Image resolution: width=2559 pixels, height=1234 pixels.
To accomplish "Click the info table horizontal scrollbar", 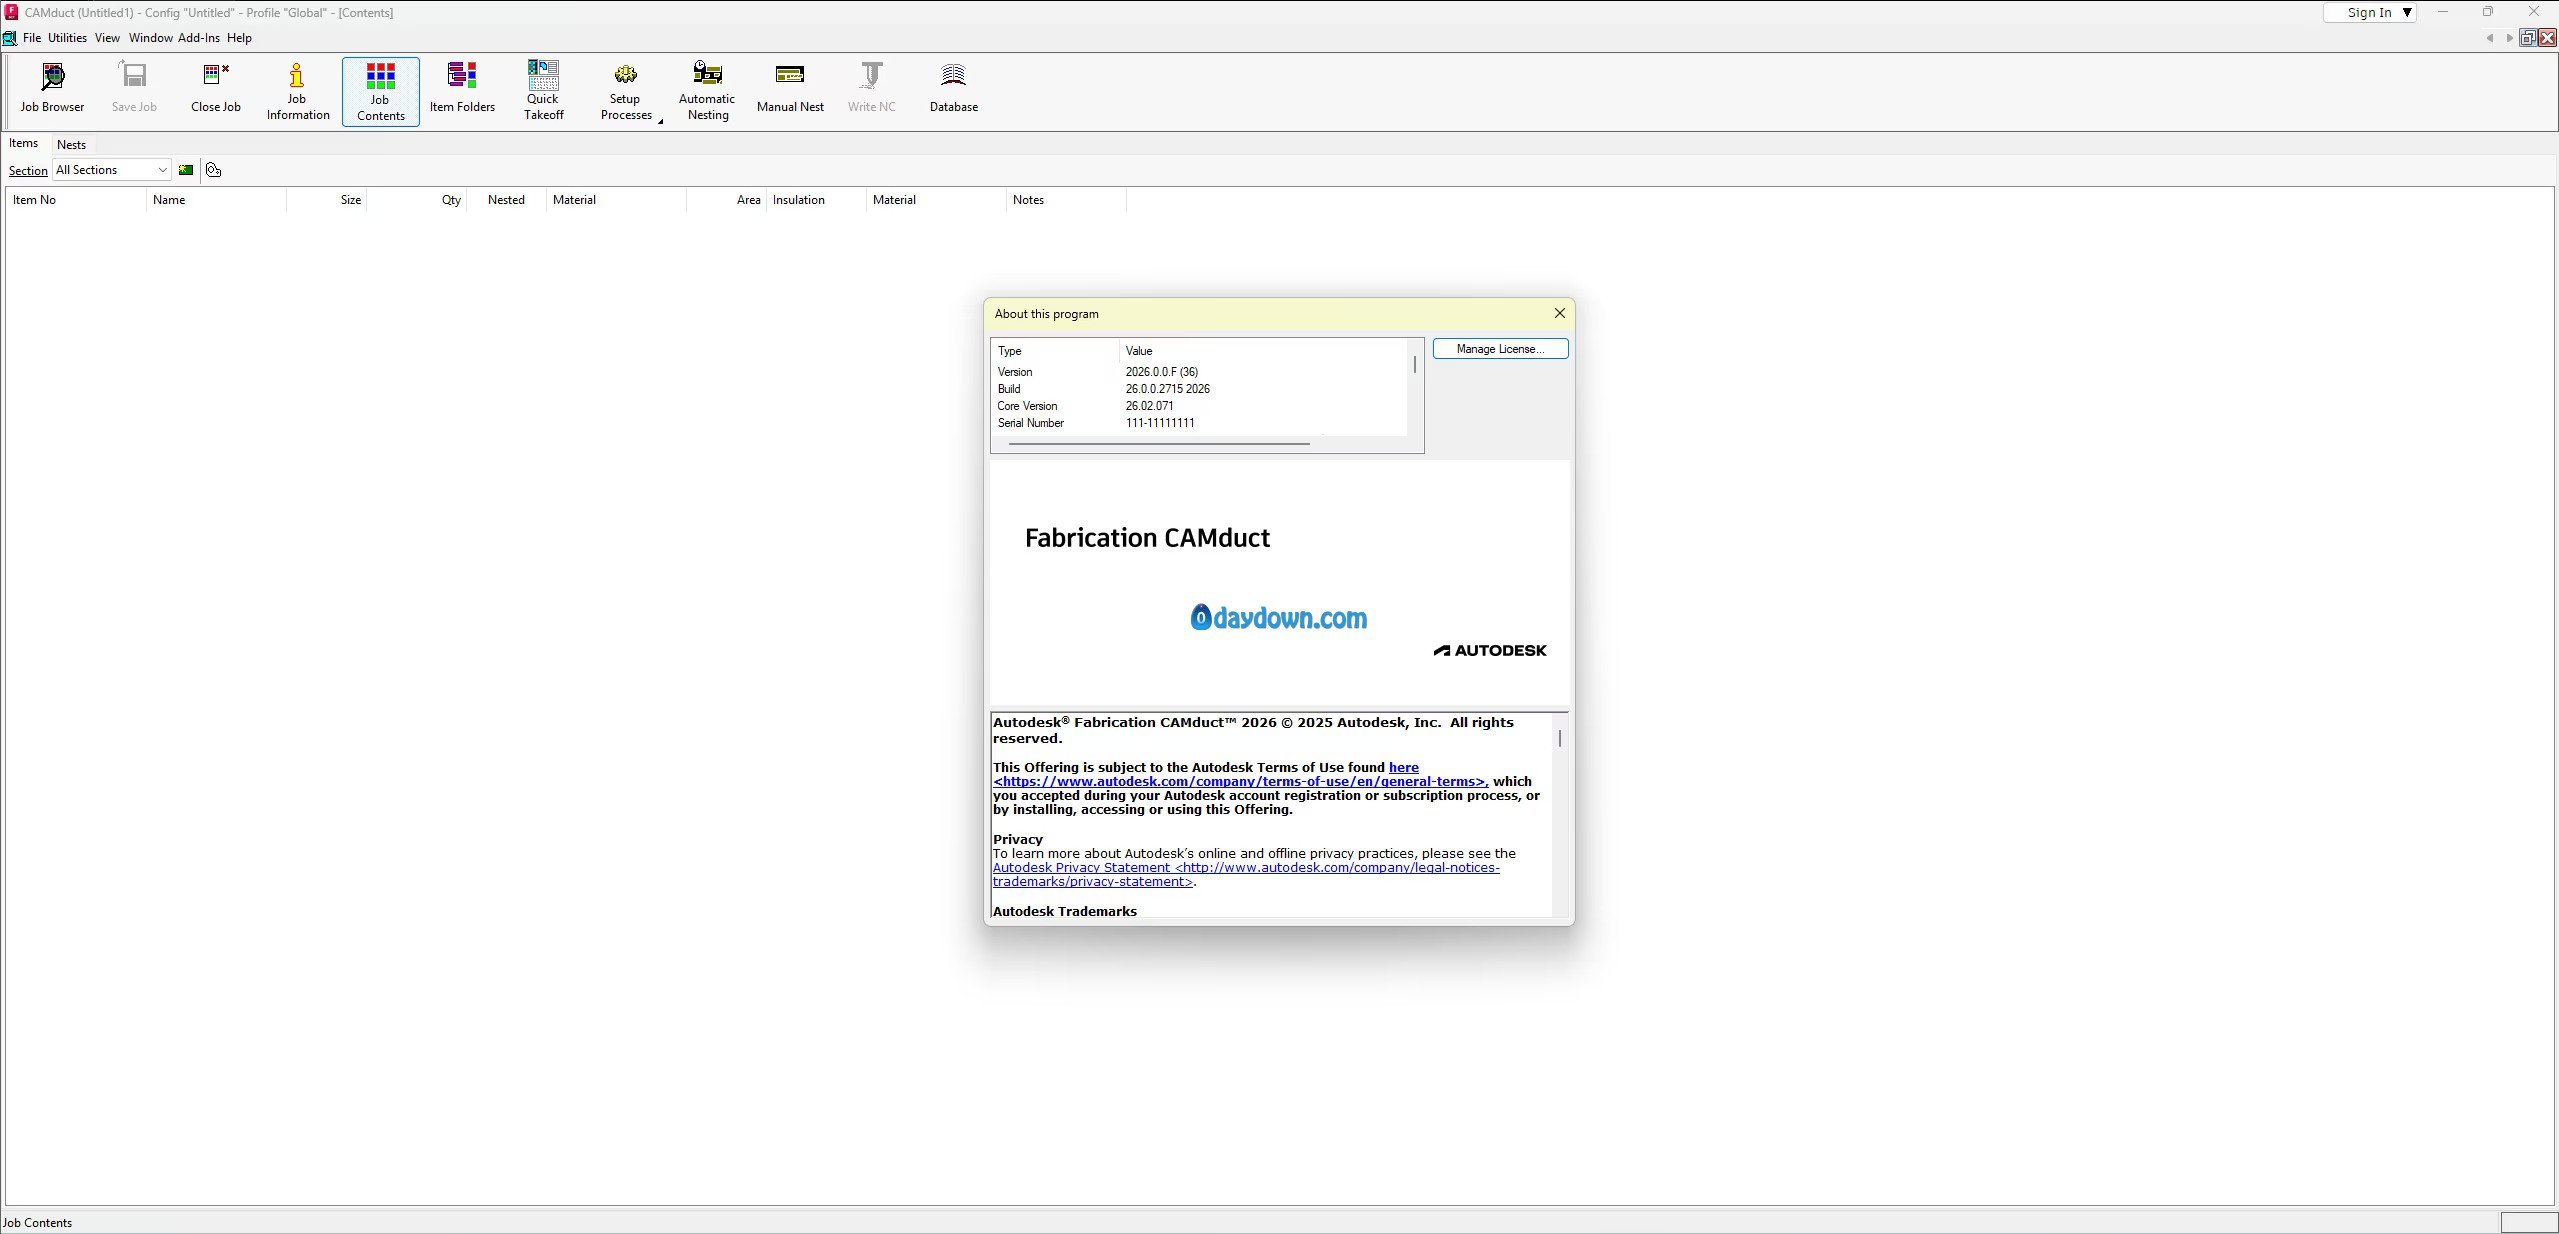I will tap(1159, 444).
